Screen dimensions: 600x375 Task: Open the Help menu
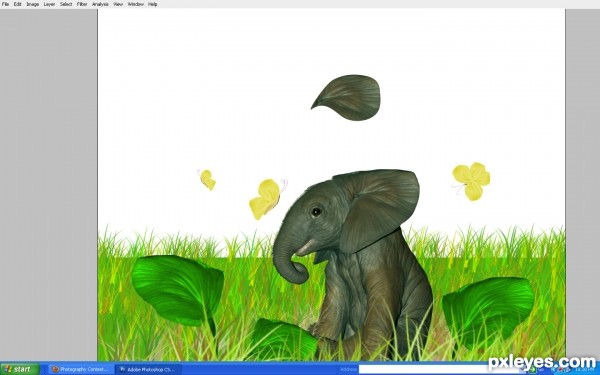(x=153, y=4)
